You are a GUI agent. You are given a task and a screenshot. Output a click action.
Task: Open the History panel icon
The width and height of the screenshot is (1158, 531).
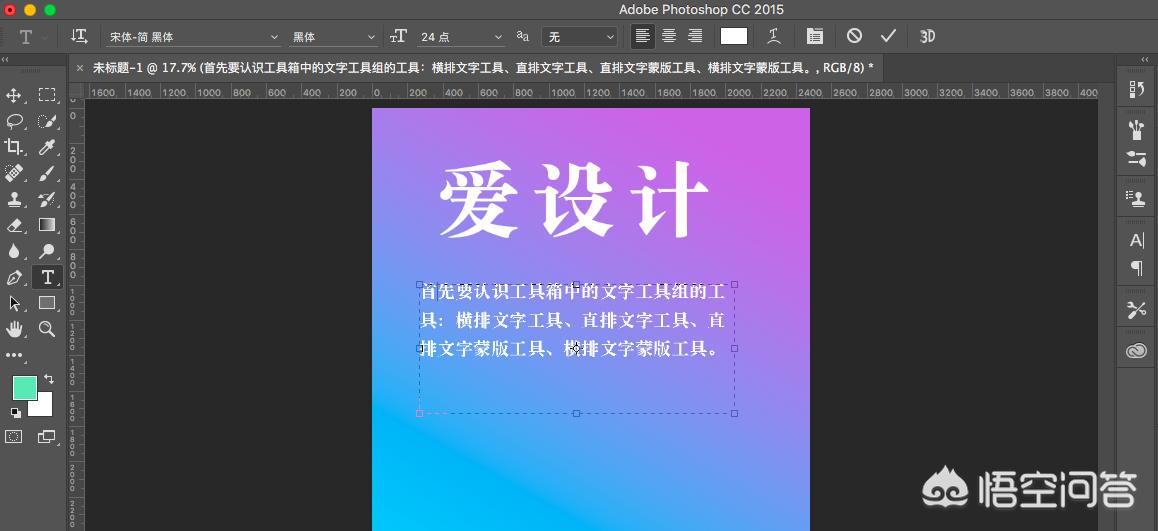1137,90
